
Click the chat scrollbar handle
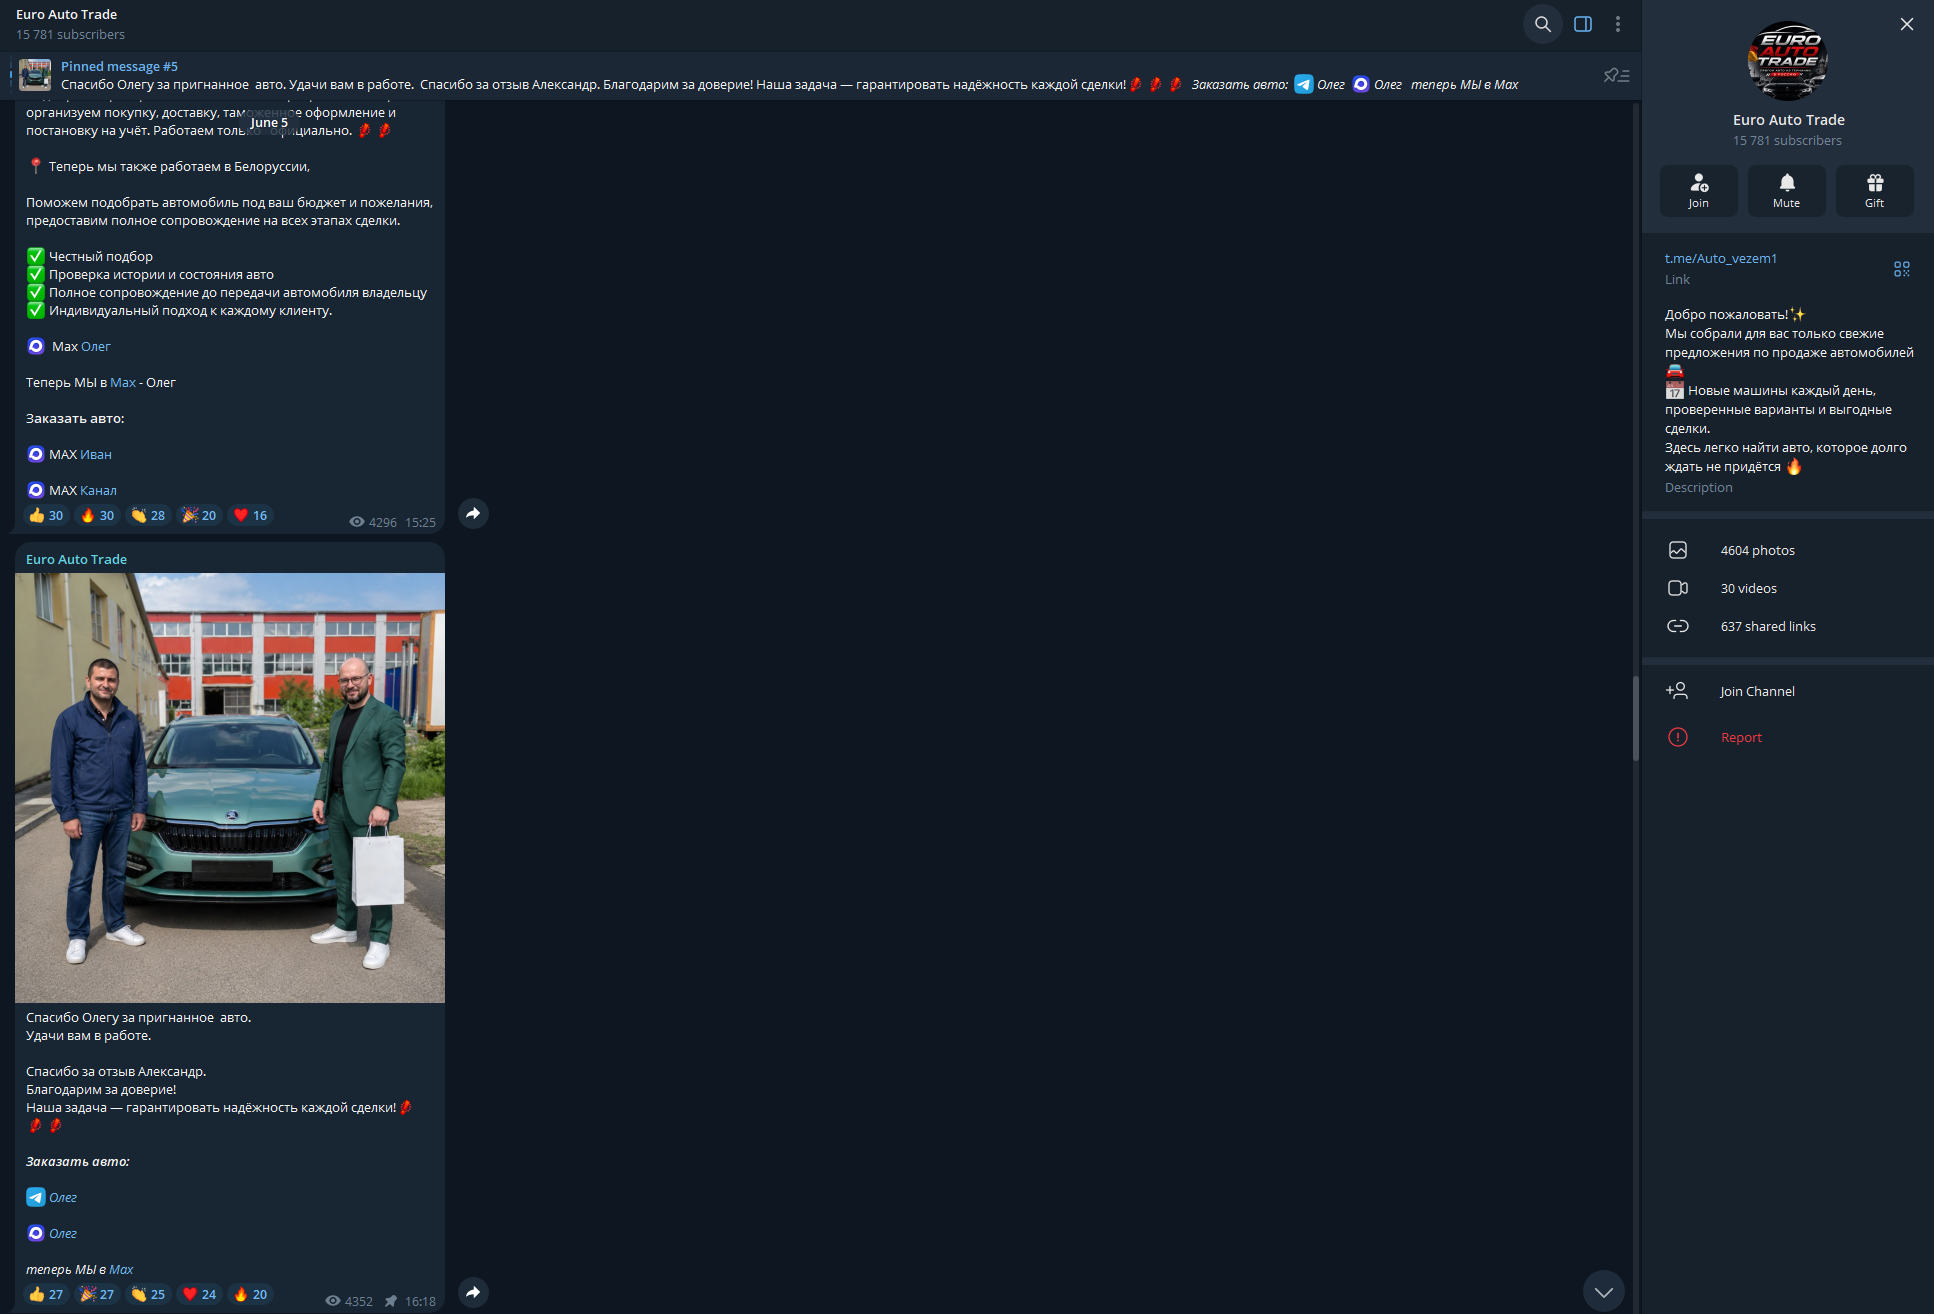[x=1636, y=718]
